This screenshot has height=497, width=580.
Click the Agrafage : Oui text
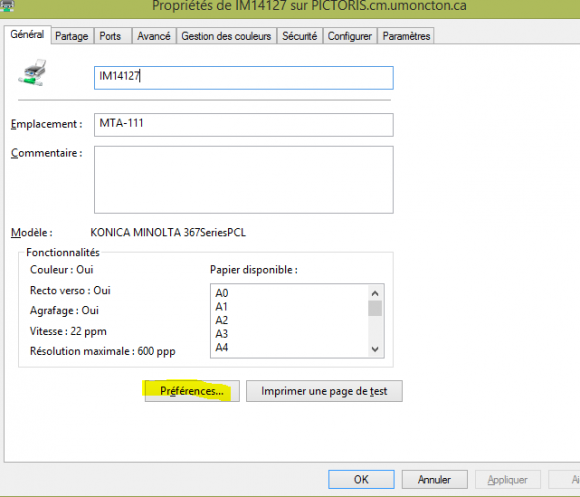pos(64,310)
